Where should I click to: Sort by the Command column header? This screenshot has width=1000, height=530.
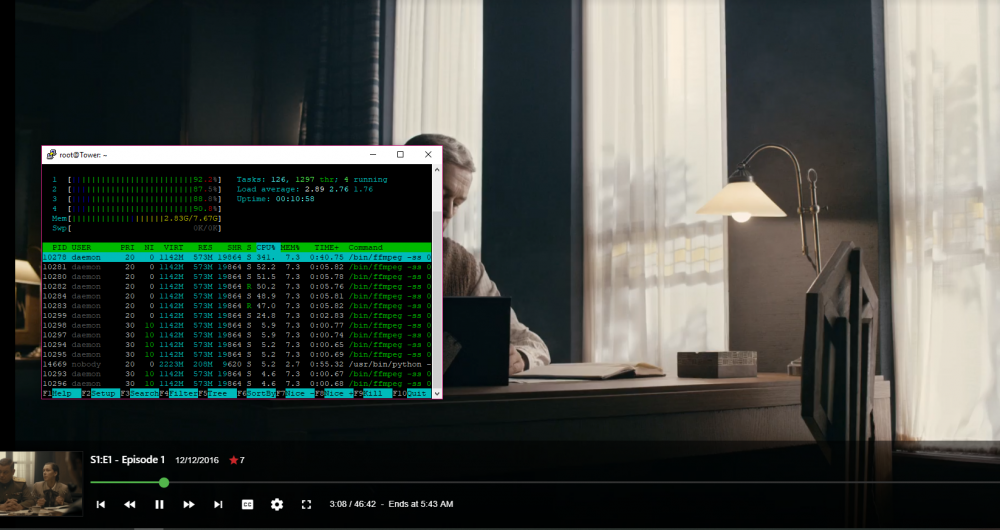click(x=365, y=247)
